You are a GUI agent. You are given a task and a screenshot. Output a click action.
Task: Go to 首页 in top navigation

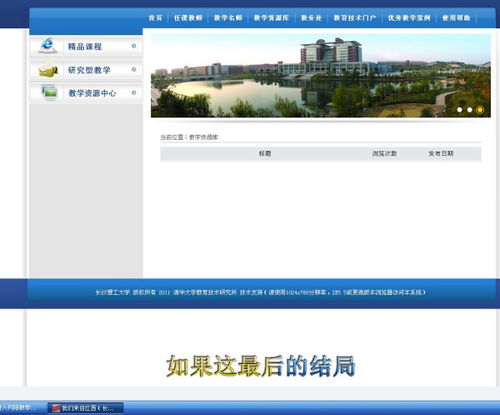coord(155,18)
